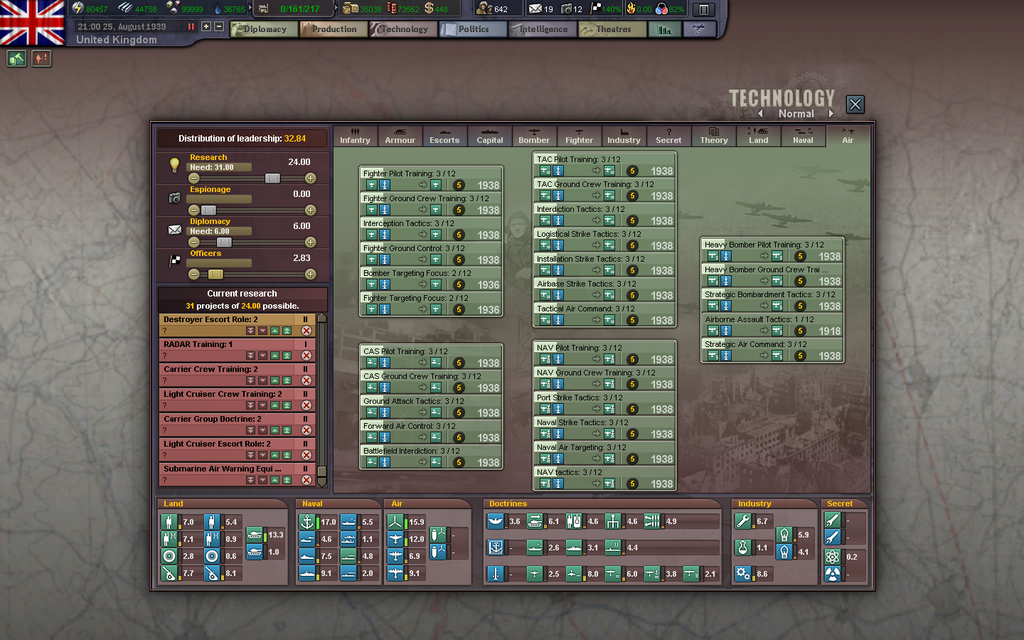
Task: Select the Escorts technology tab
Action: click(444, 136)
